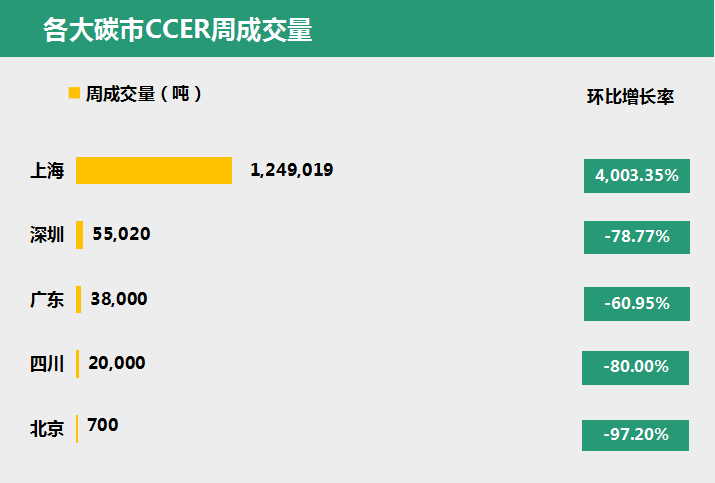
Task: Select the -78.77% growth rate box
Action: (x=637, y=237)
